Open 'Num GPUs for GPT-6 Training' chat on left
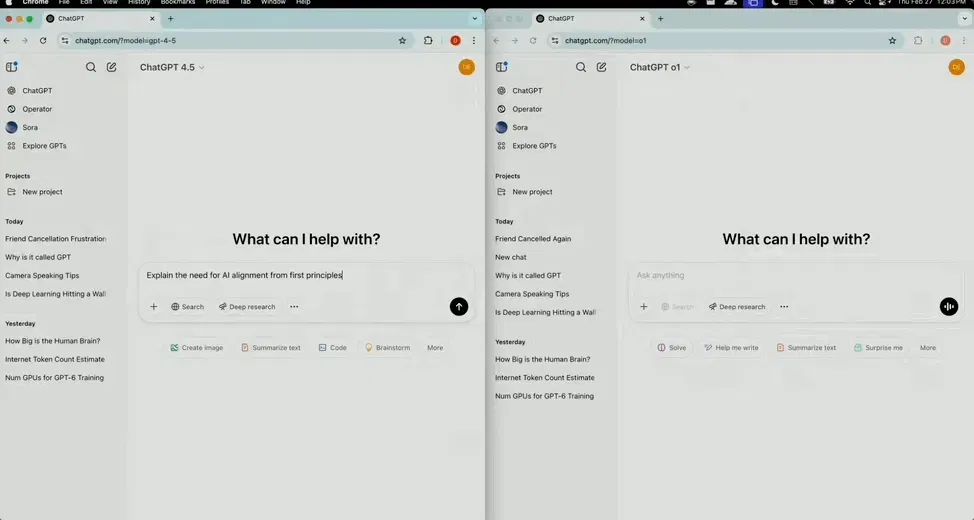 pyautogui.click(x=54, y=378)
